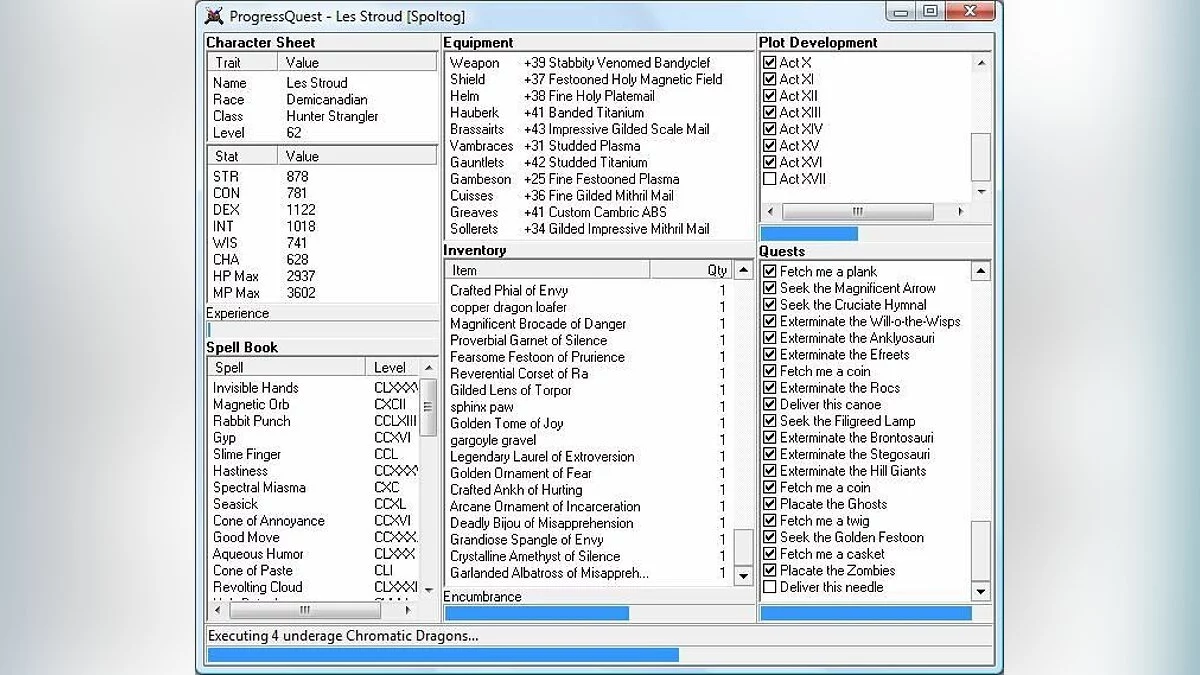Screen dimensions: 1200x675
Task: Click the STR stat value 878
Action: pos(297,176)
